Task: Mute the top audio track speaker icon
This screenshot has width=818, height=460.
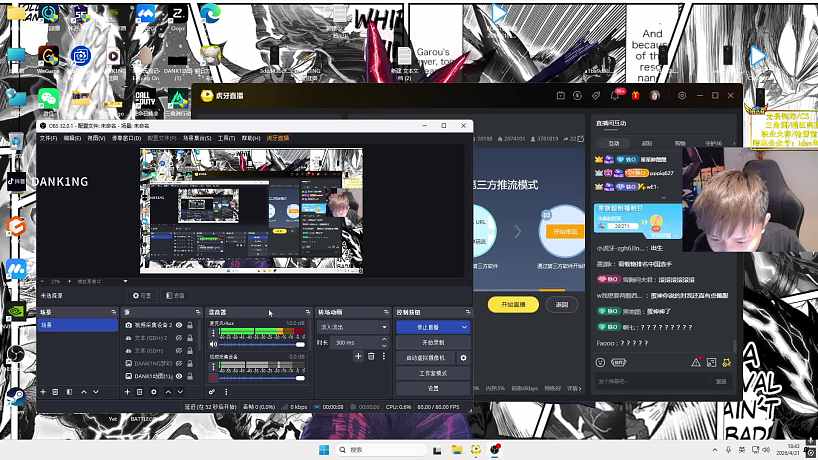Action: [213, 344]
